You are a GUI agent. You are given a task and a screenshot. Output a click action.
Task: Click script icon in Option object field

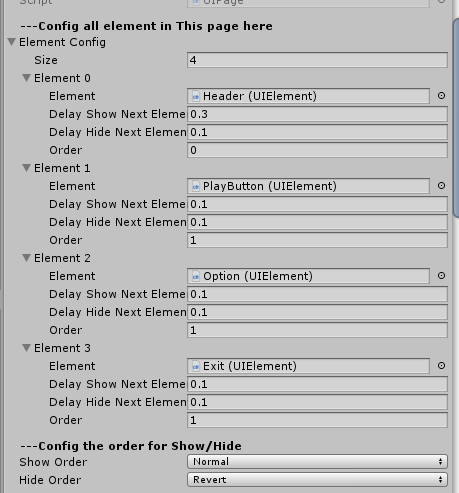(196, 276)
